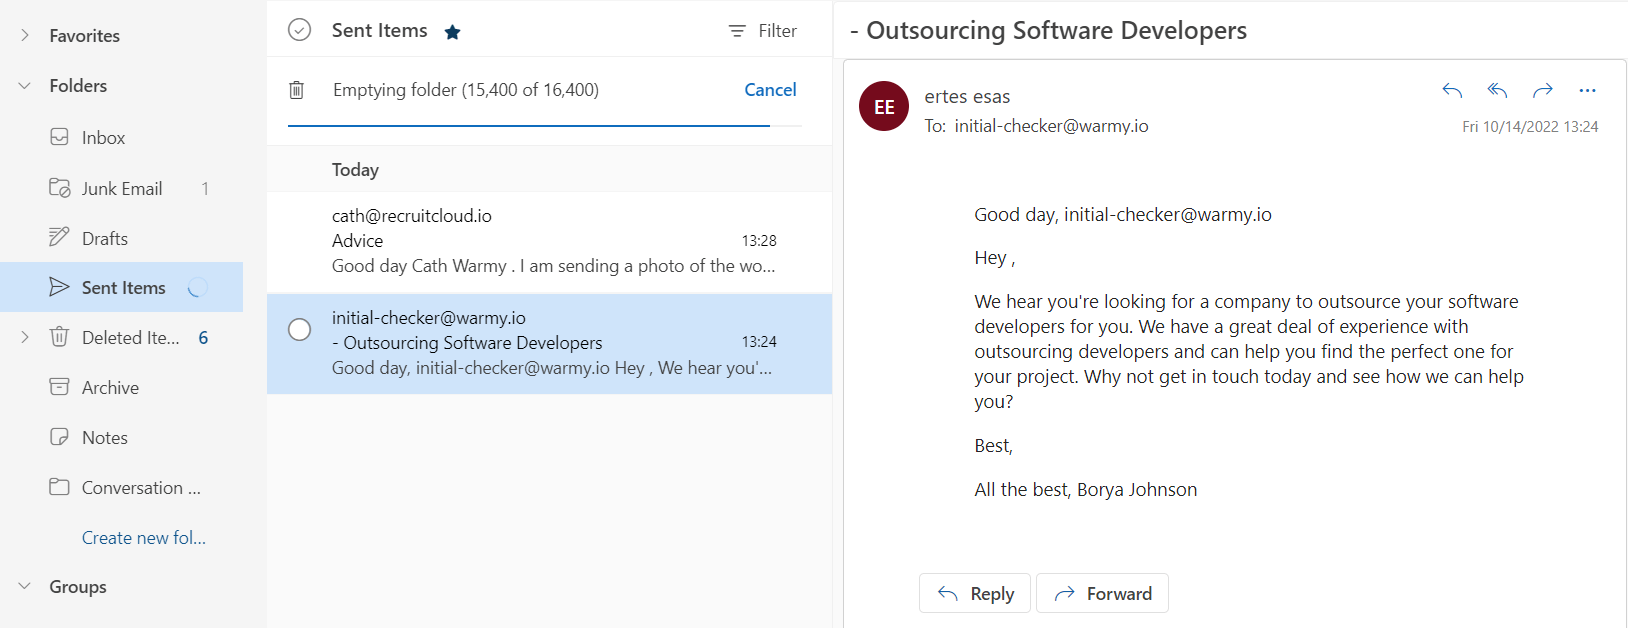This screenshot has height=628, width=1628.
Task: Click the EE sender avatar
Action: 884,106
